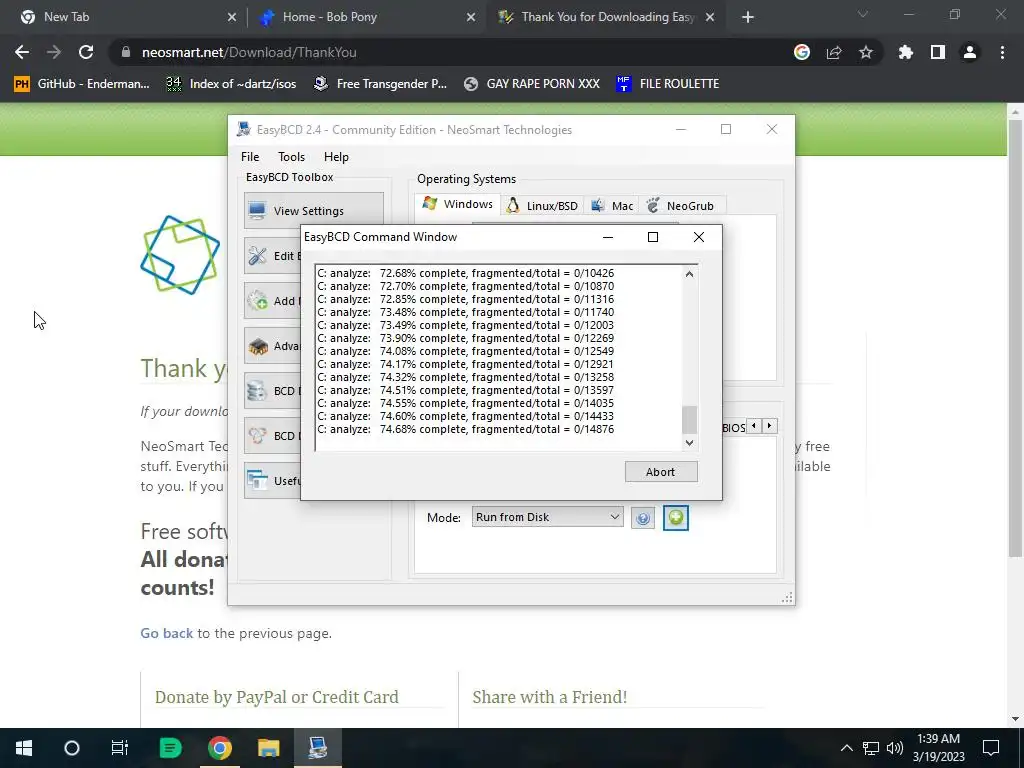Click the Chrome tab search chevron
The width and height of the screenshot is (1024, 768).
point(863,14)
